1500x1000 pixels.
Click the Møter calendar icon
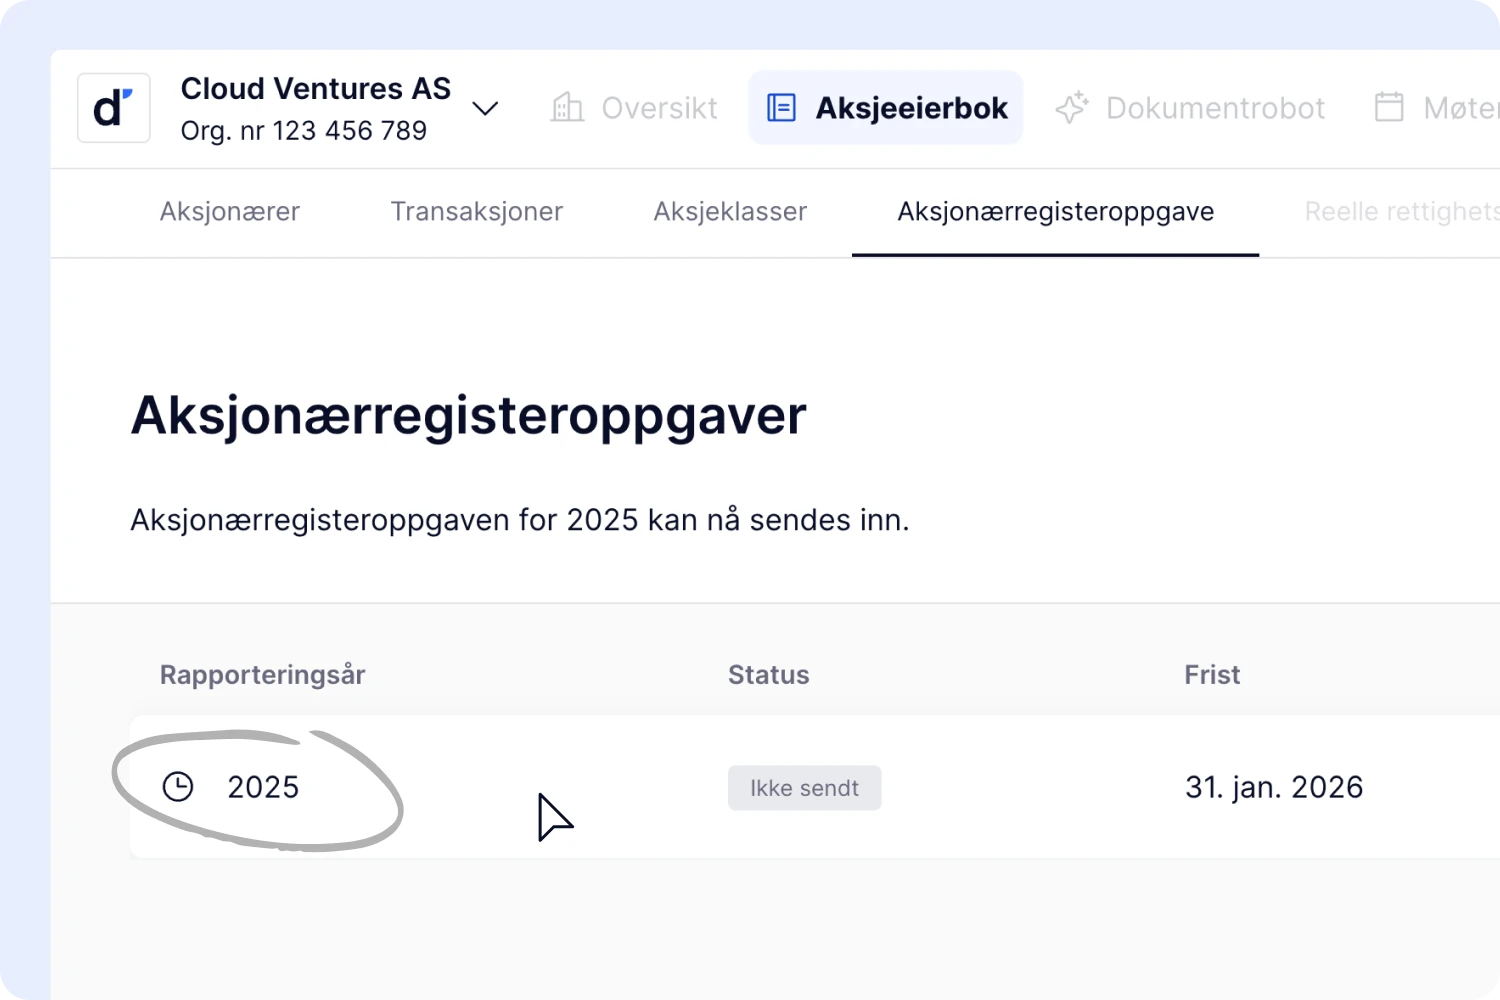(1389, 107)
